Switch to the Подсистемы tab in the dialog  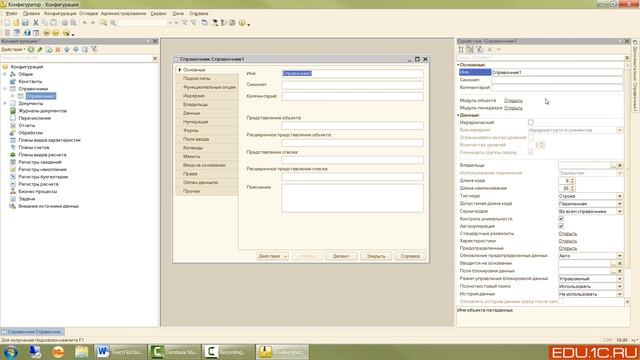coord(207,78)
